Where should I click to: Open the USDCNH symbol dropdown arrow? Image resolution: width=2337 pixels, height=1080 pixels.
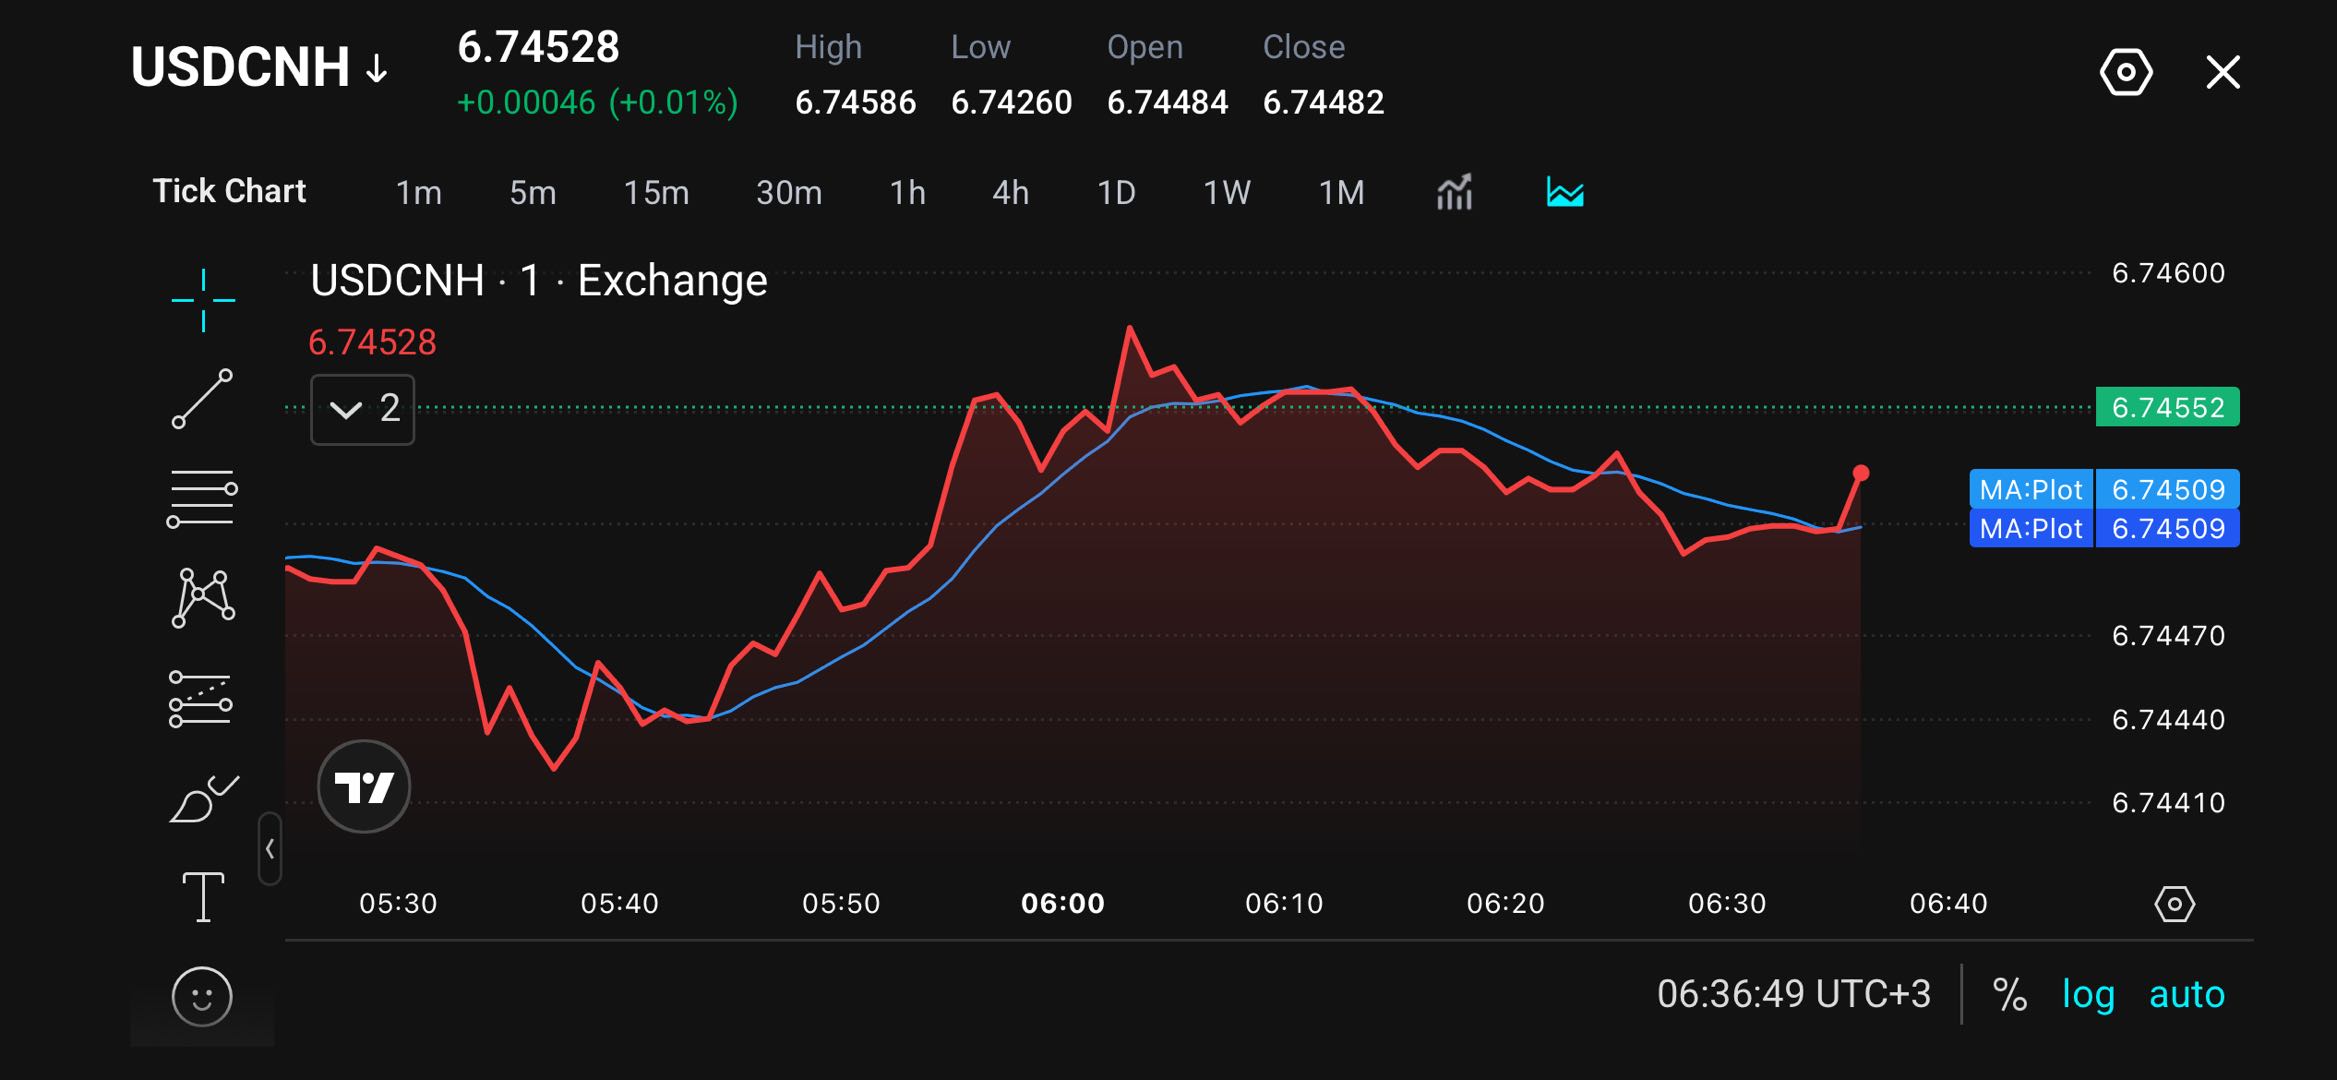pyautogui.click(x=377, y=68)
